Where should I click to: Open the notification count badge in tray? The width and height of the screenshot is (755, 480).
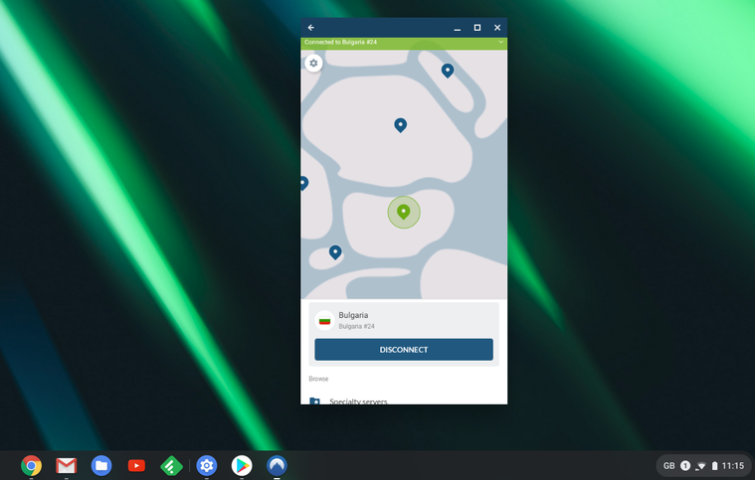pos(685,466)
